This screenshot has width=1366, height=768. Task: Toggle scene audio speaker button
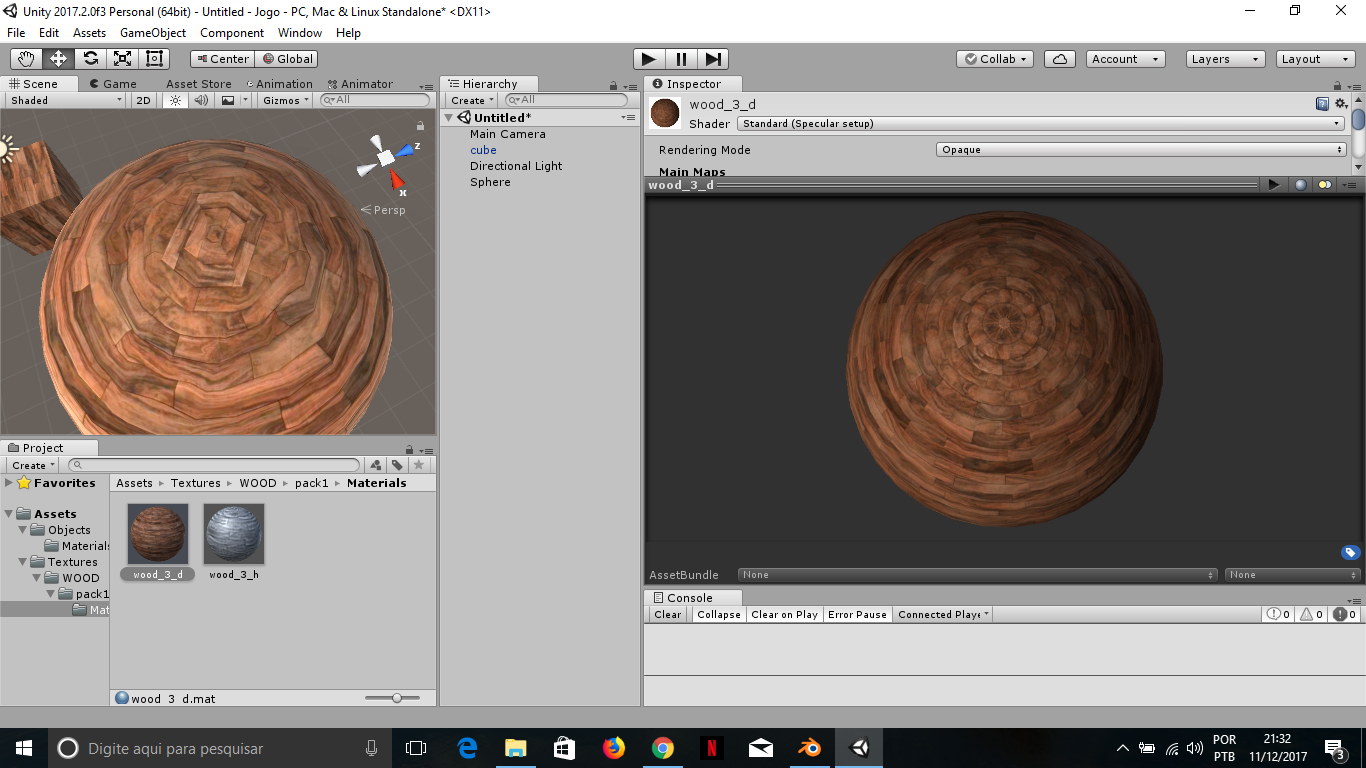click(x=201, y=100)
